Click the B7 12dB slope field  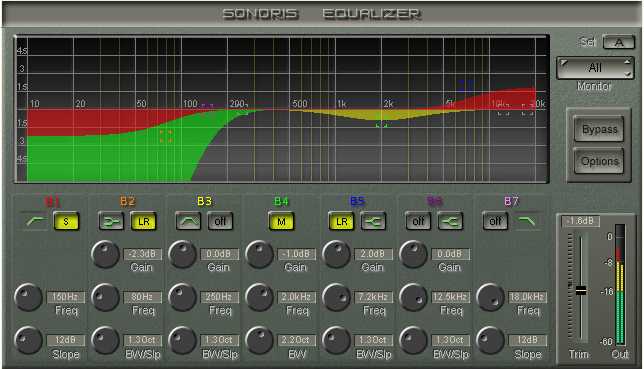[527, 340]
